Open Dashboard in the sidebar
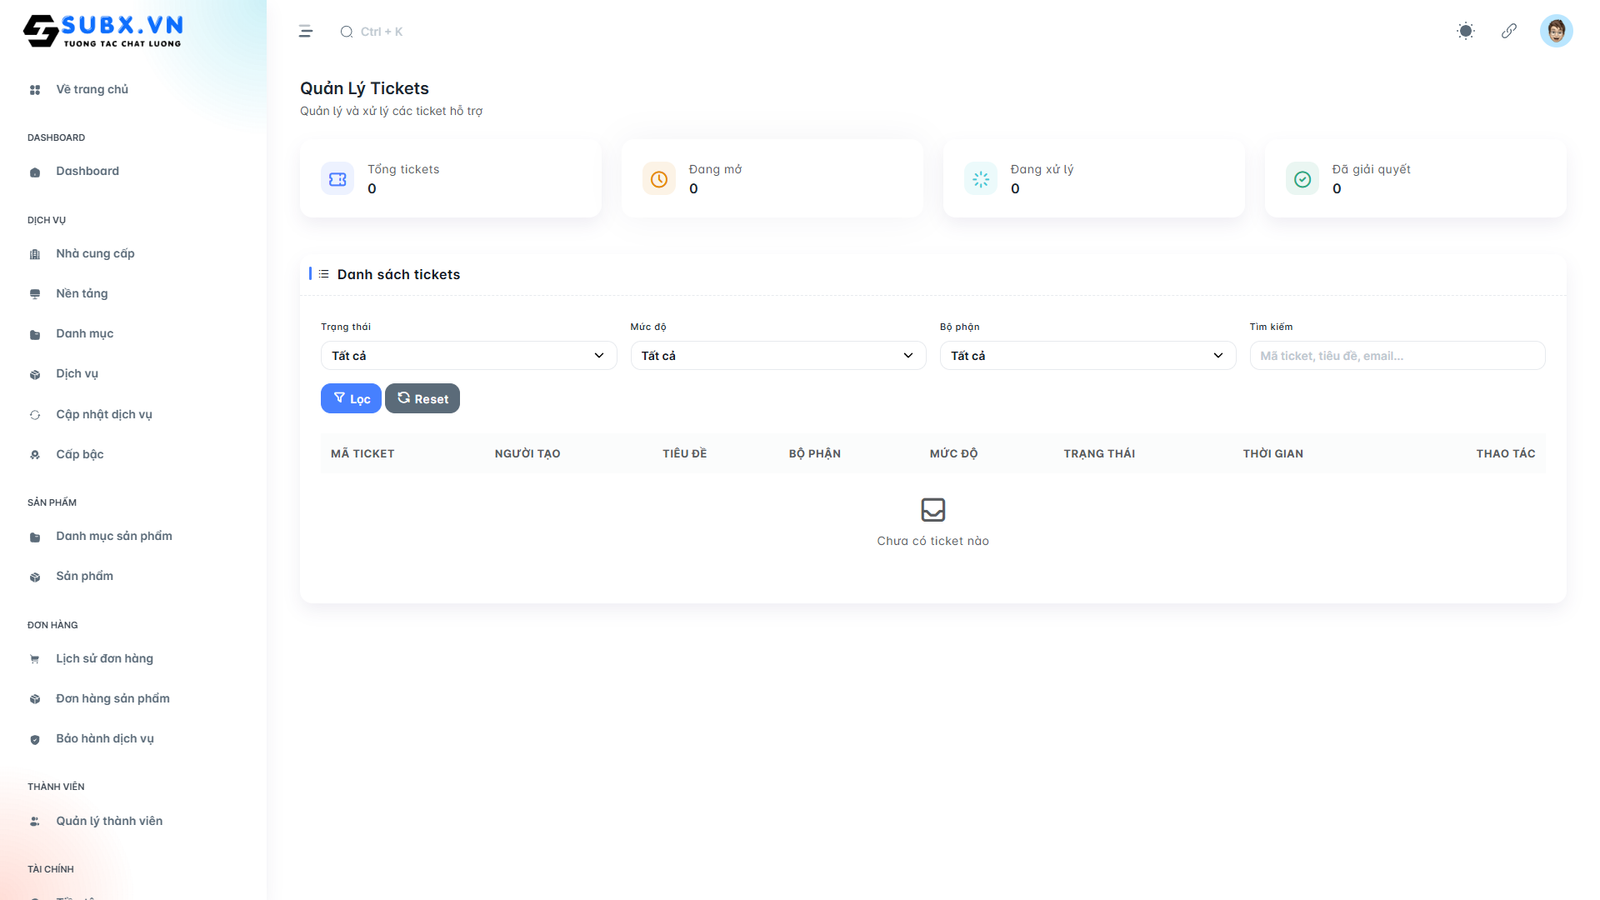 pyautogui.click(x=87, y=171)
